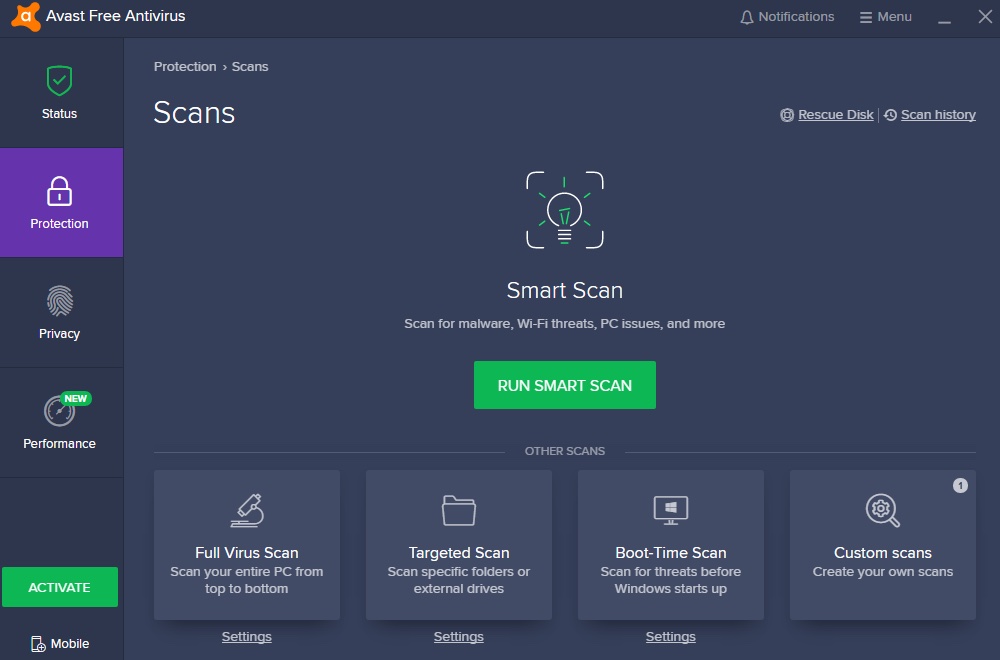
Task: Open the Performance gauge icon
Action: click(x=59, y=411)
